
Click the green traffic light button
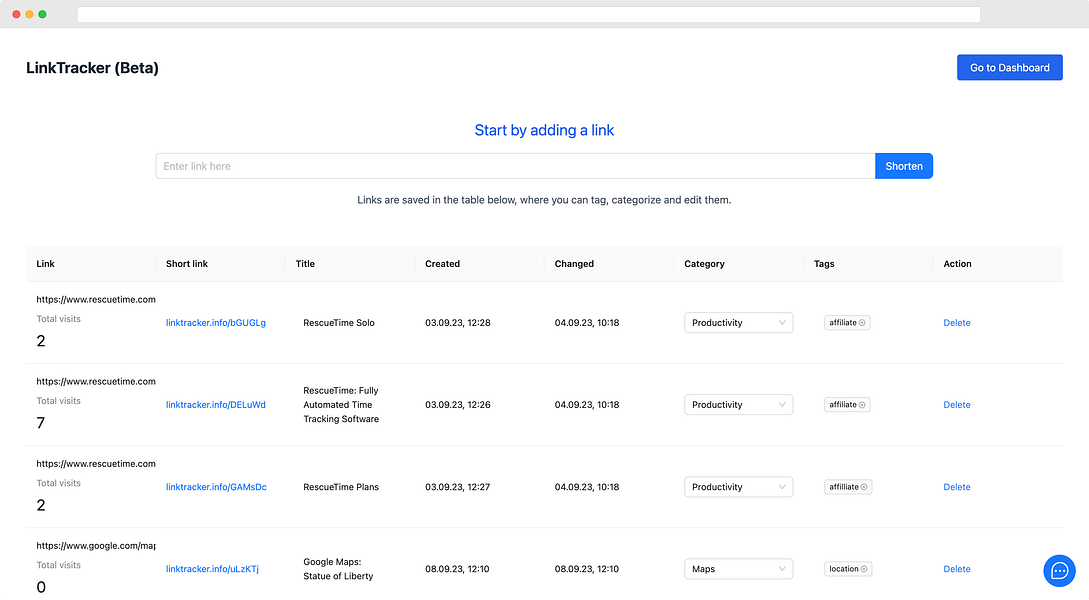click(x=42, y=14)
